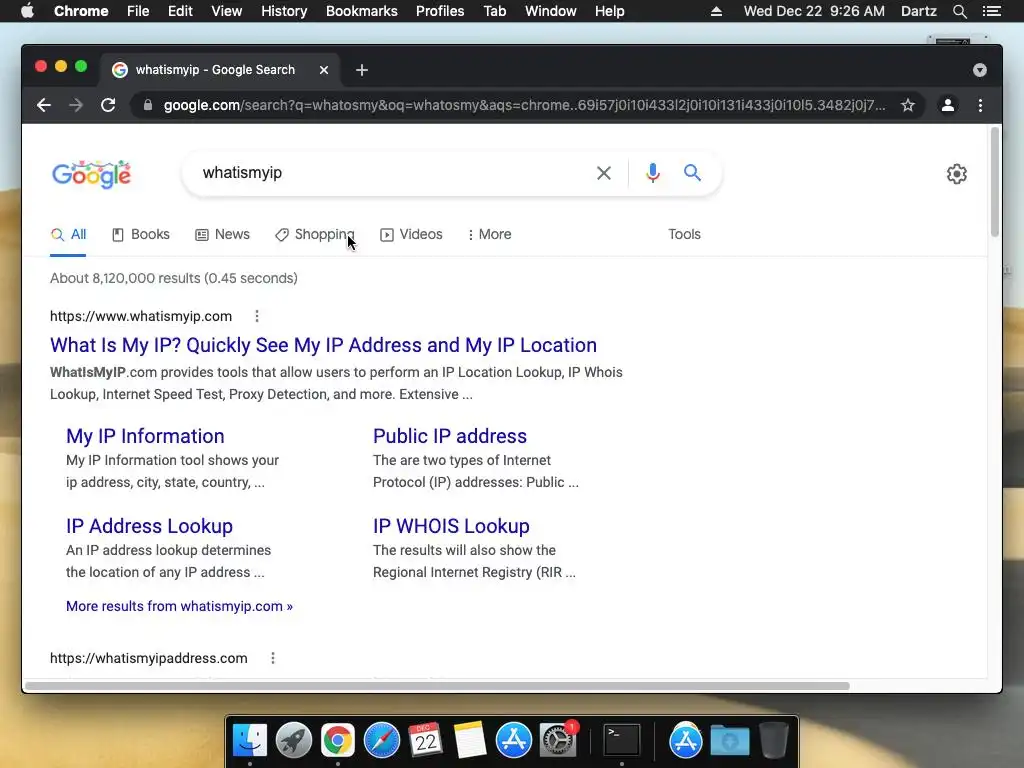Open the IP Address Lookup sitelink
1024x768 pixels.
click(150, 526)
